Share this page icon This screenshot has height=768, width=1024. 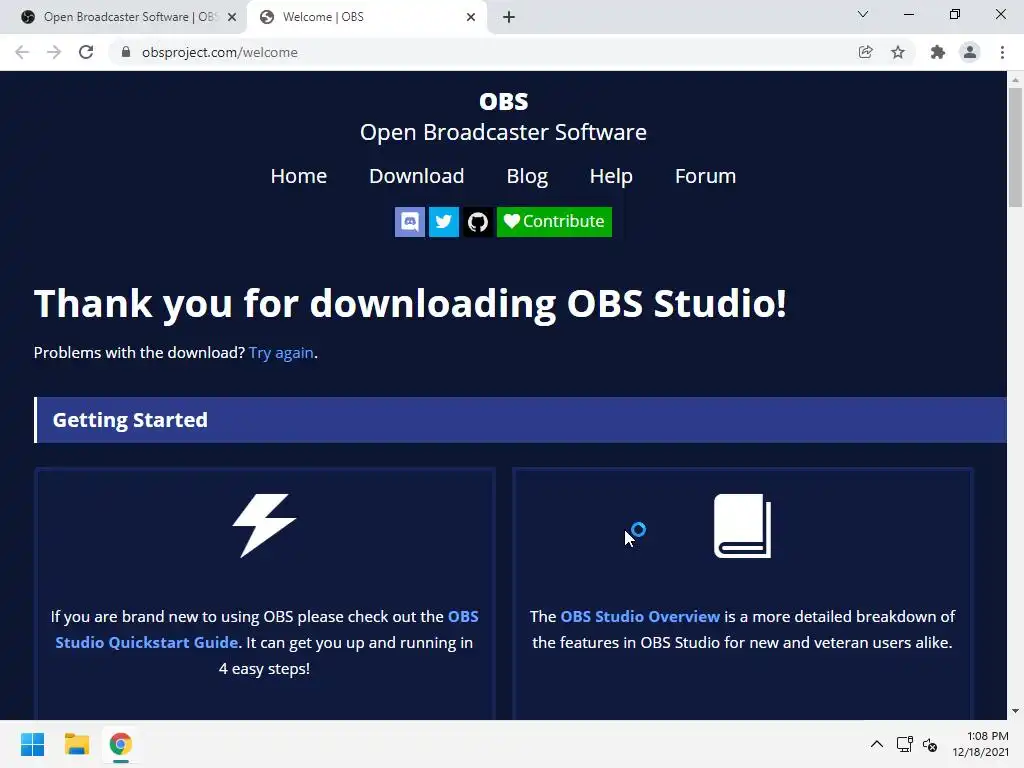865,52
